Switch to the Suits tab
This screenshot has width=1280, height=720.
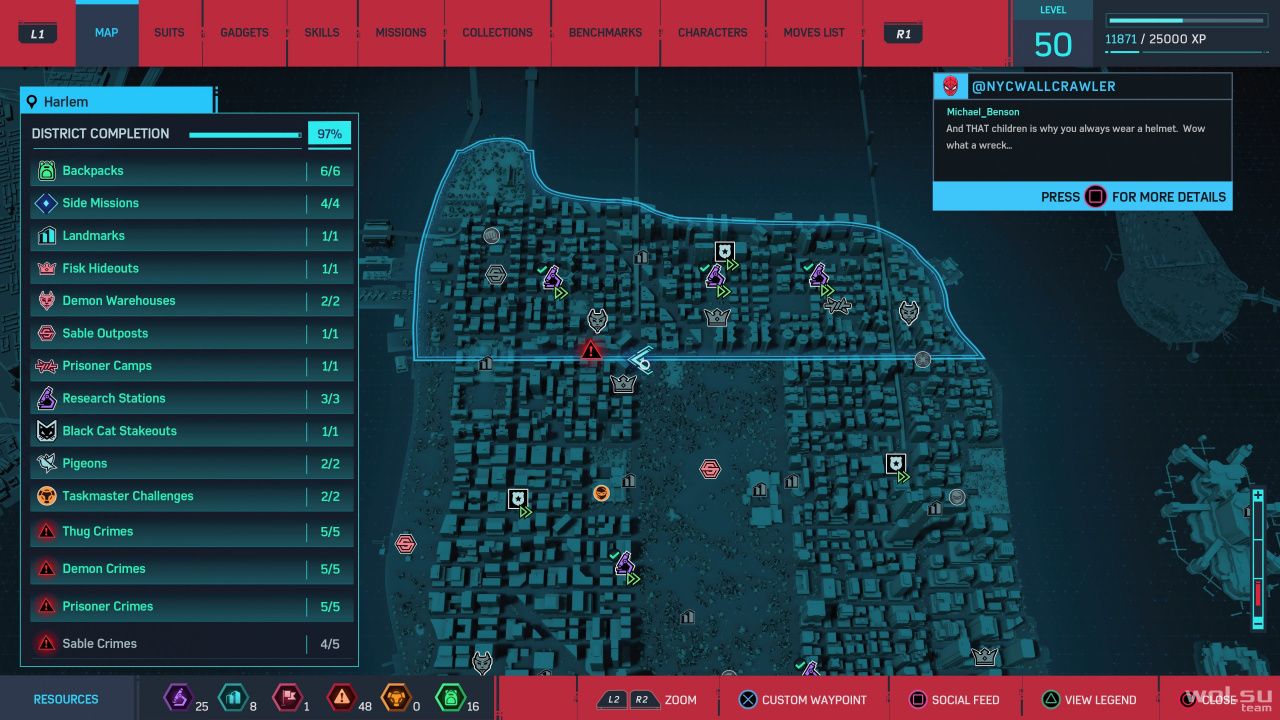169,33
